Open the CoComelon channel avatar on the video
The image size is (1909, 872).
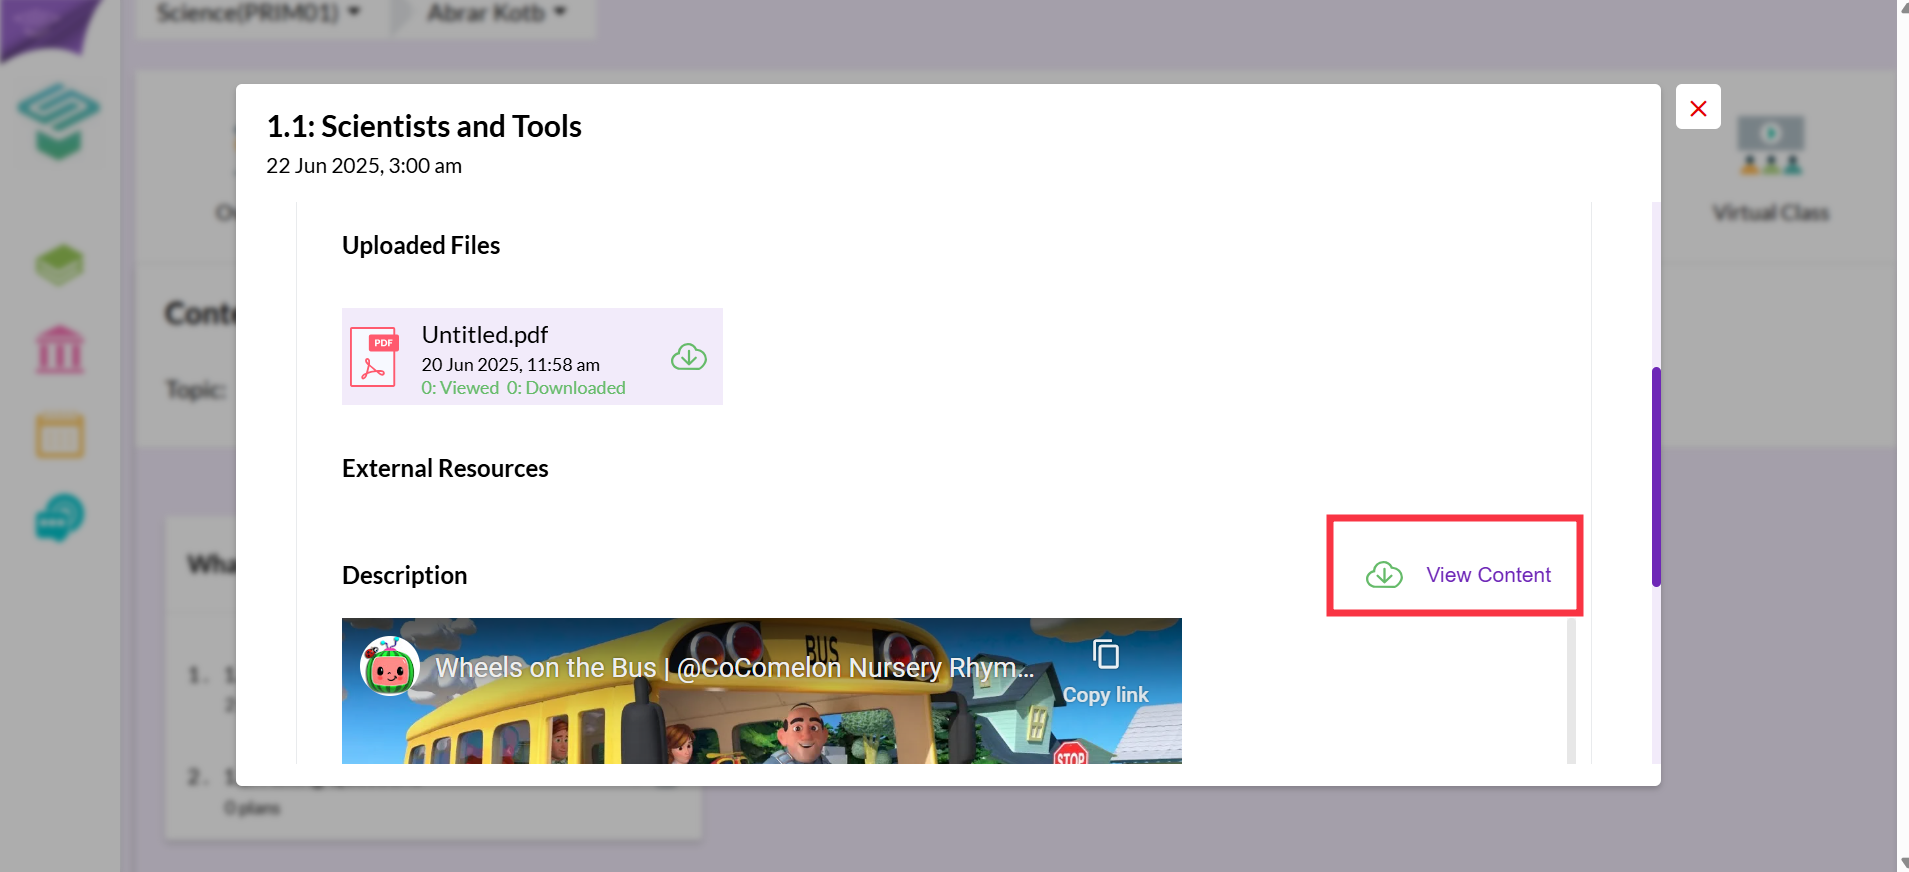click(389, 667)
